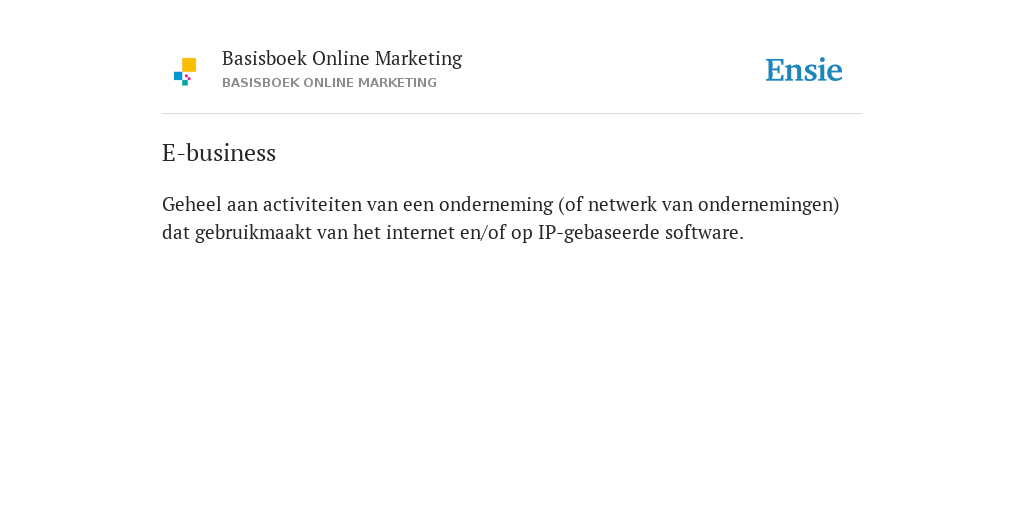Click '(of netwerk van ondernemingen)' text
1024x512 pixels.
click(699, 204)
